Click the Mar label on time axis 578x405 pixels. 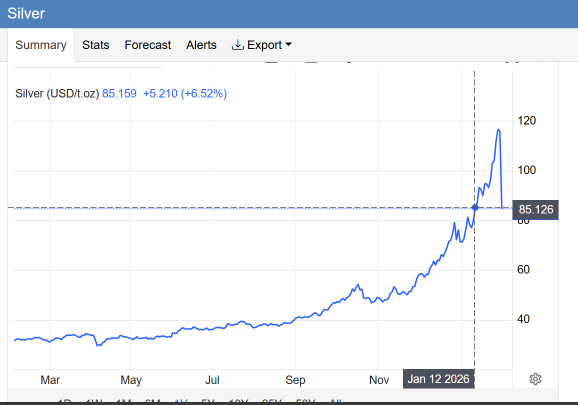pos(50,380)
